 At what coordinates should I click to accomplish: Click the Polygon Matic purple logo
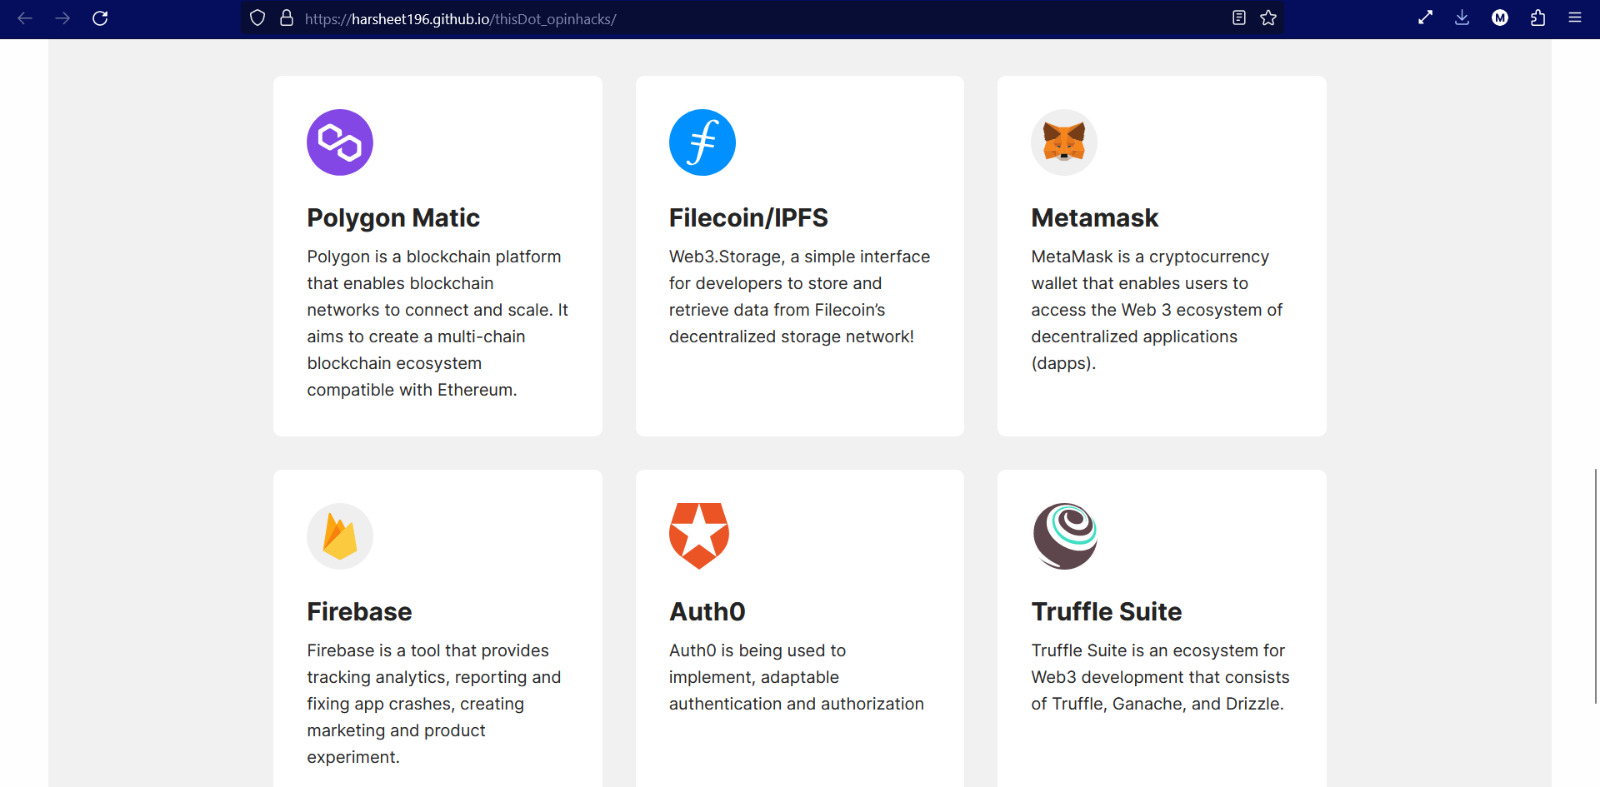340,142
